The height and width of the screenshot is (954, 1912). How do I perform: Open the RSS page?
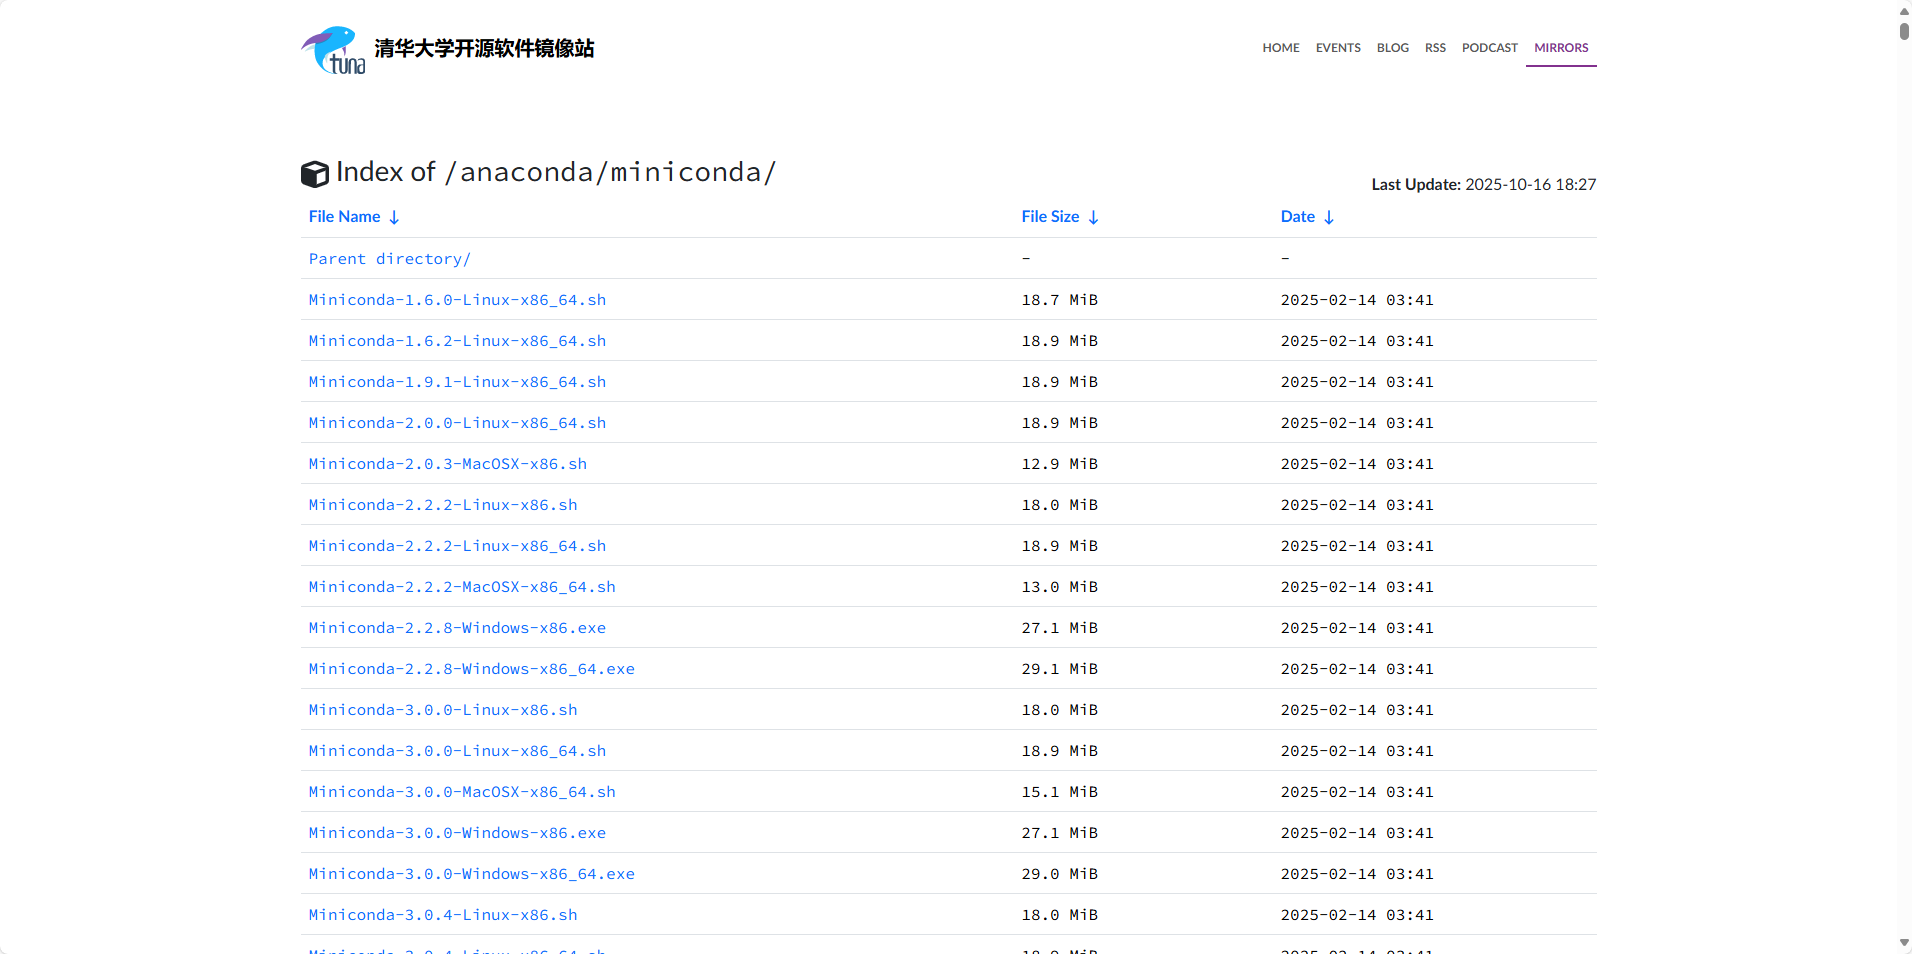(1435, 47)
